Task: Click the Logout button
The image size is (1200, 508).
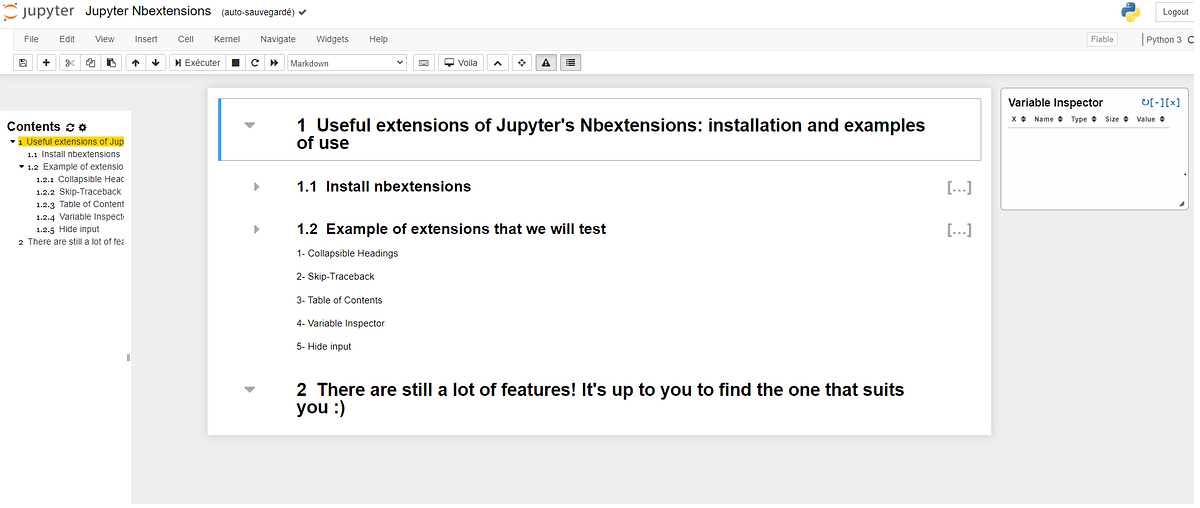Action: click(x=1175, y=12)
